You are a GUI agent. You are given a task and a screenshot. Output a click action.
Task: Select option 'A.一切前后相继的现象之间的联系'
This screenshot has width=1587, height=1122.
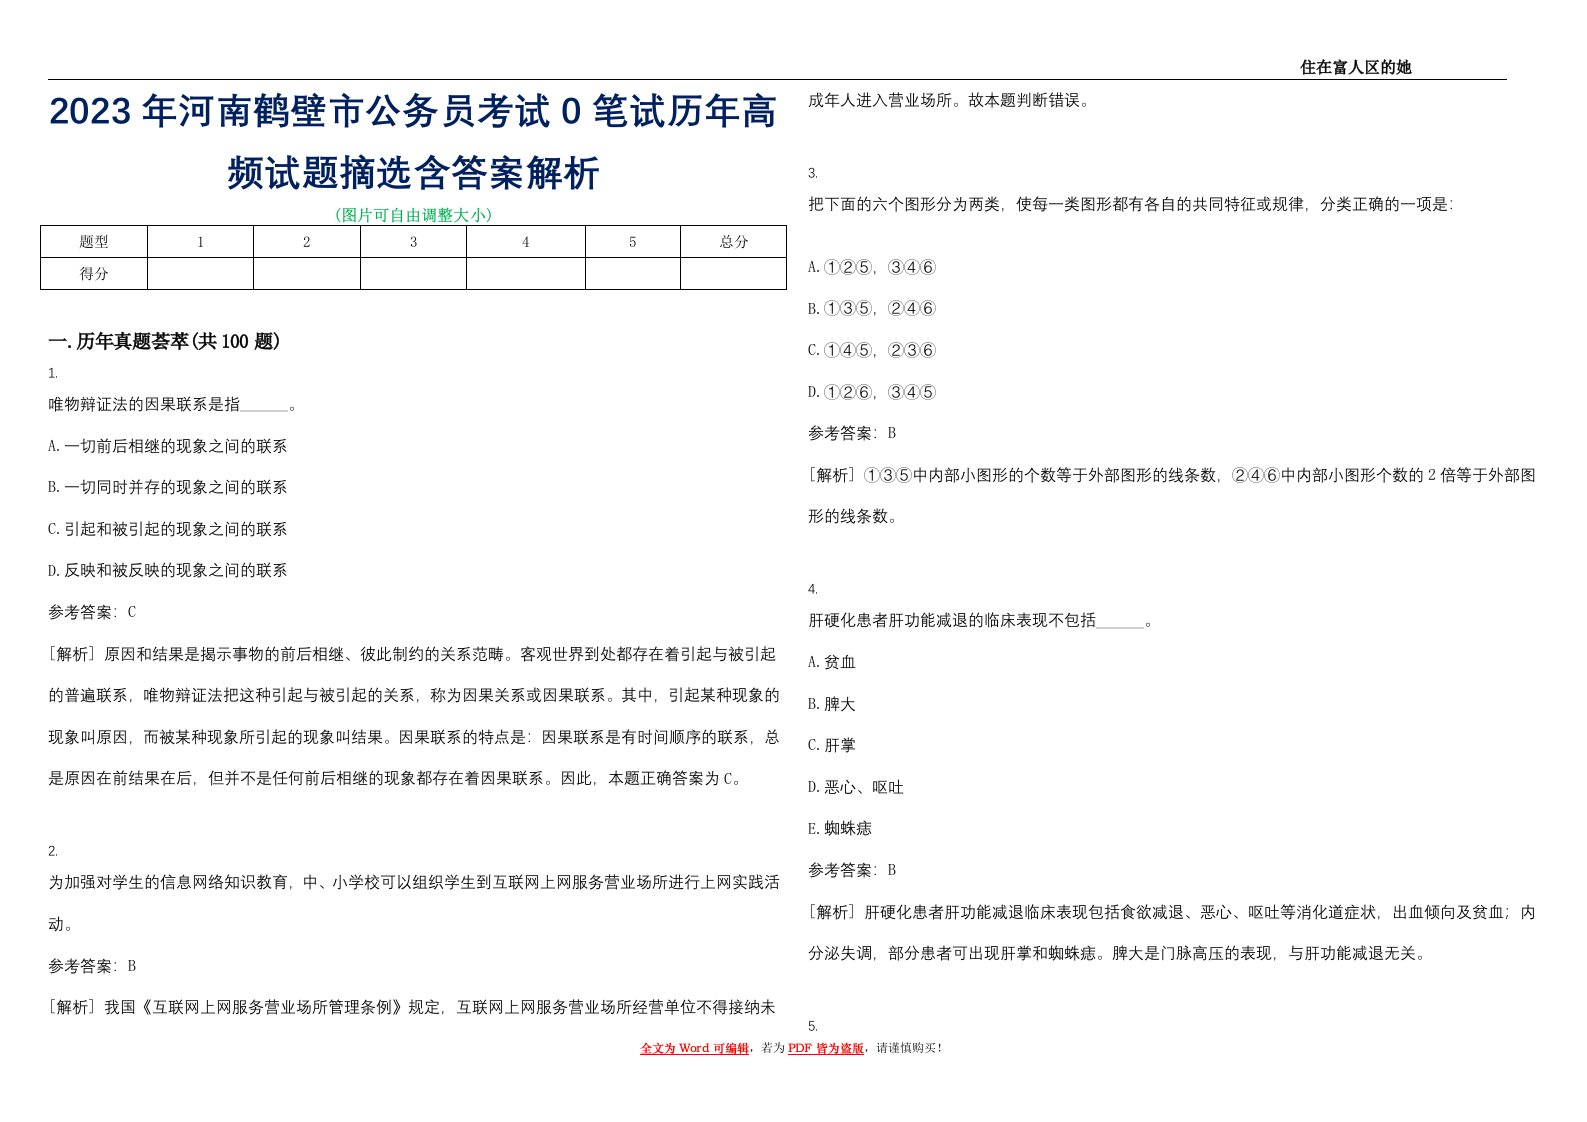pyautogui.click(x=168, y=446)
